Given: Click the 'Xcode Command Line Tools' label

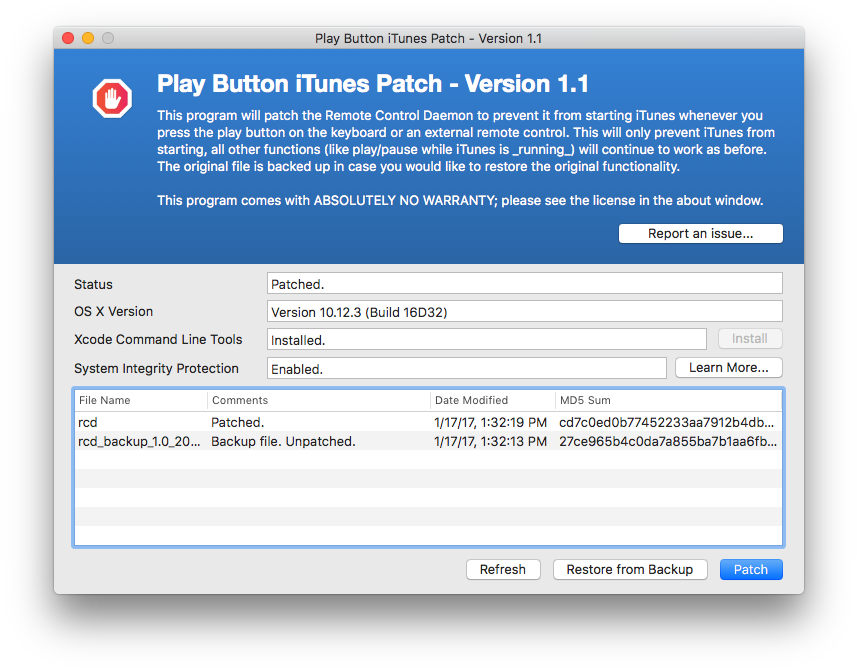Looking at the screenshot, I should click(x=158, y=339).
